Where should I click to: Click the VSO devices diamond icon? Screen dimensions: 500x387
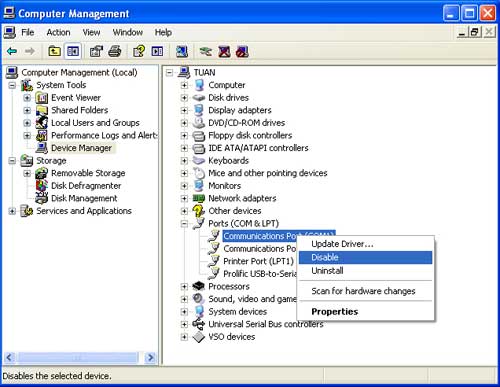(x=199, y=337)
